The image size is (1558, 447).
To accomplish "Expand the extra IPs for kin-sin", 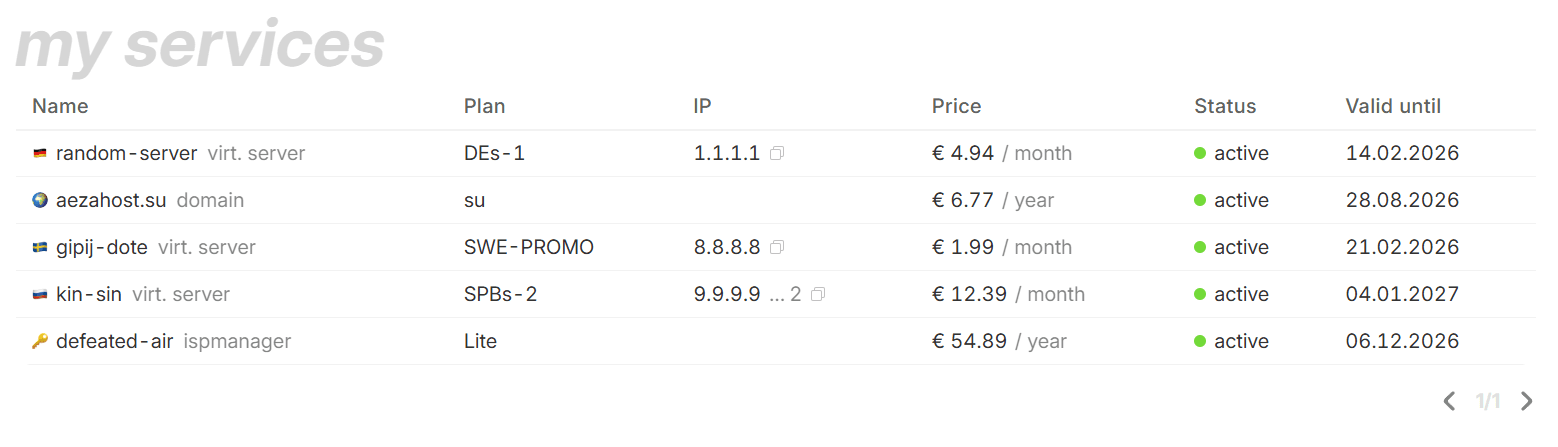I will pyautogui.click(x=785, y=295).
